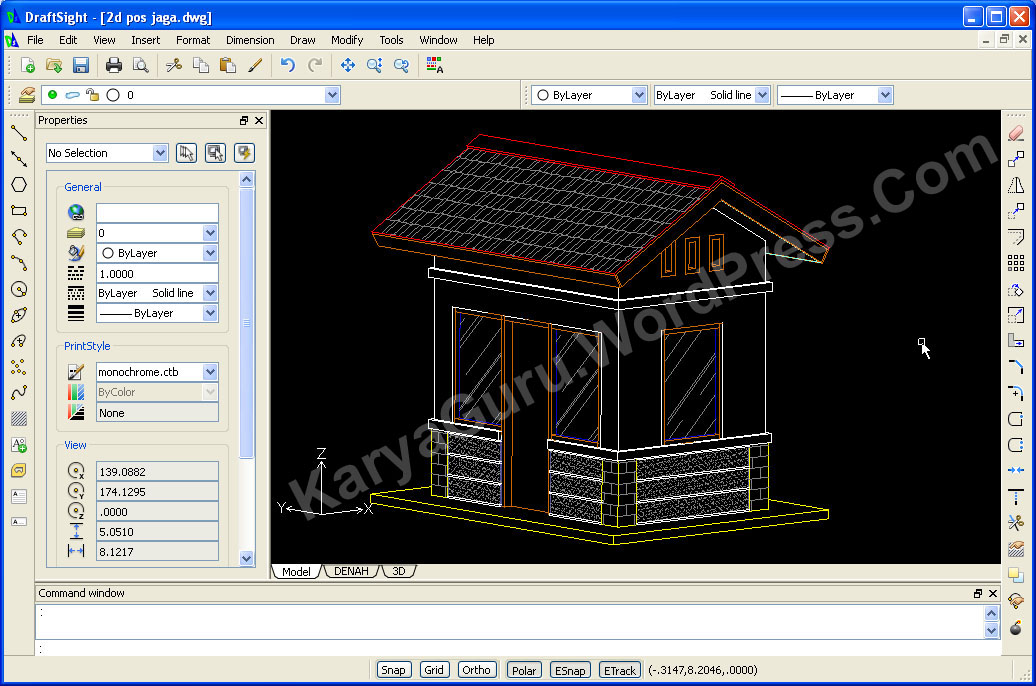Click the Print icon
This screenshot has height=686, width=1036.
tap(114, 65)
